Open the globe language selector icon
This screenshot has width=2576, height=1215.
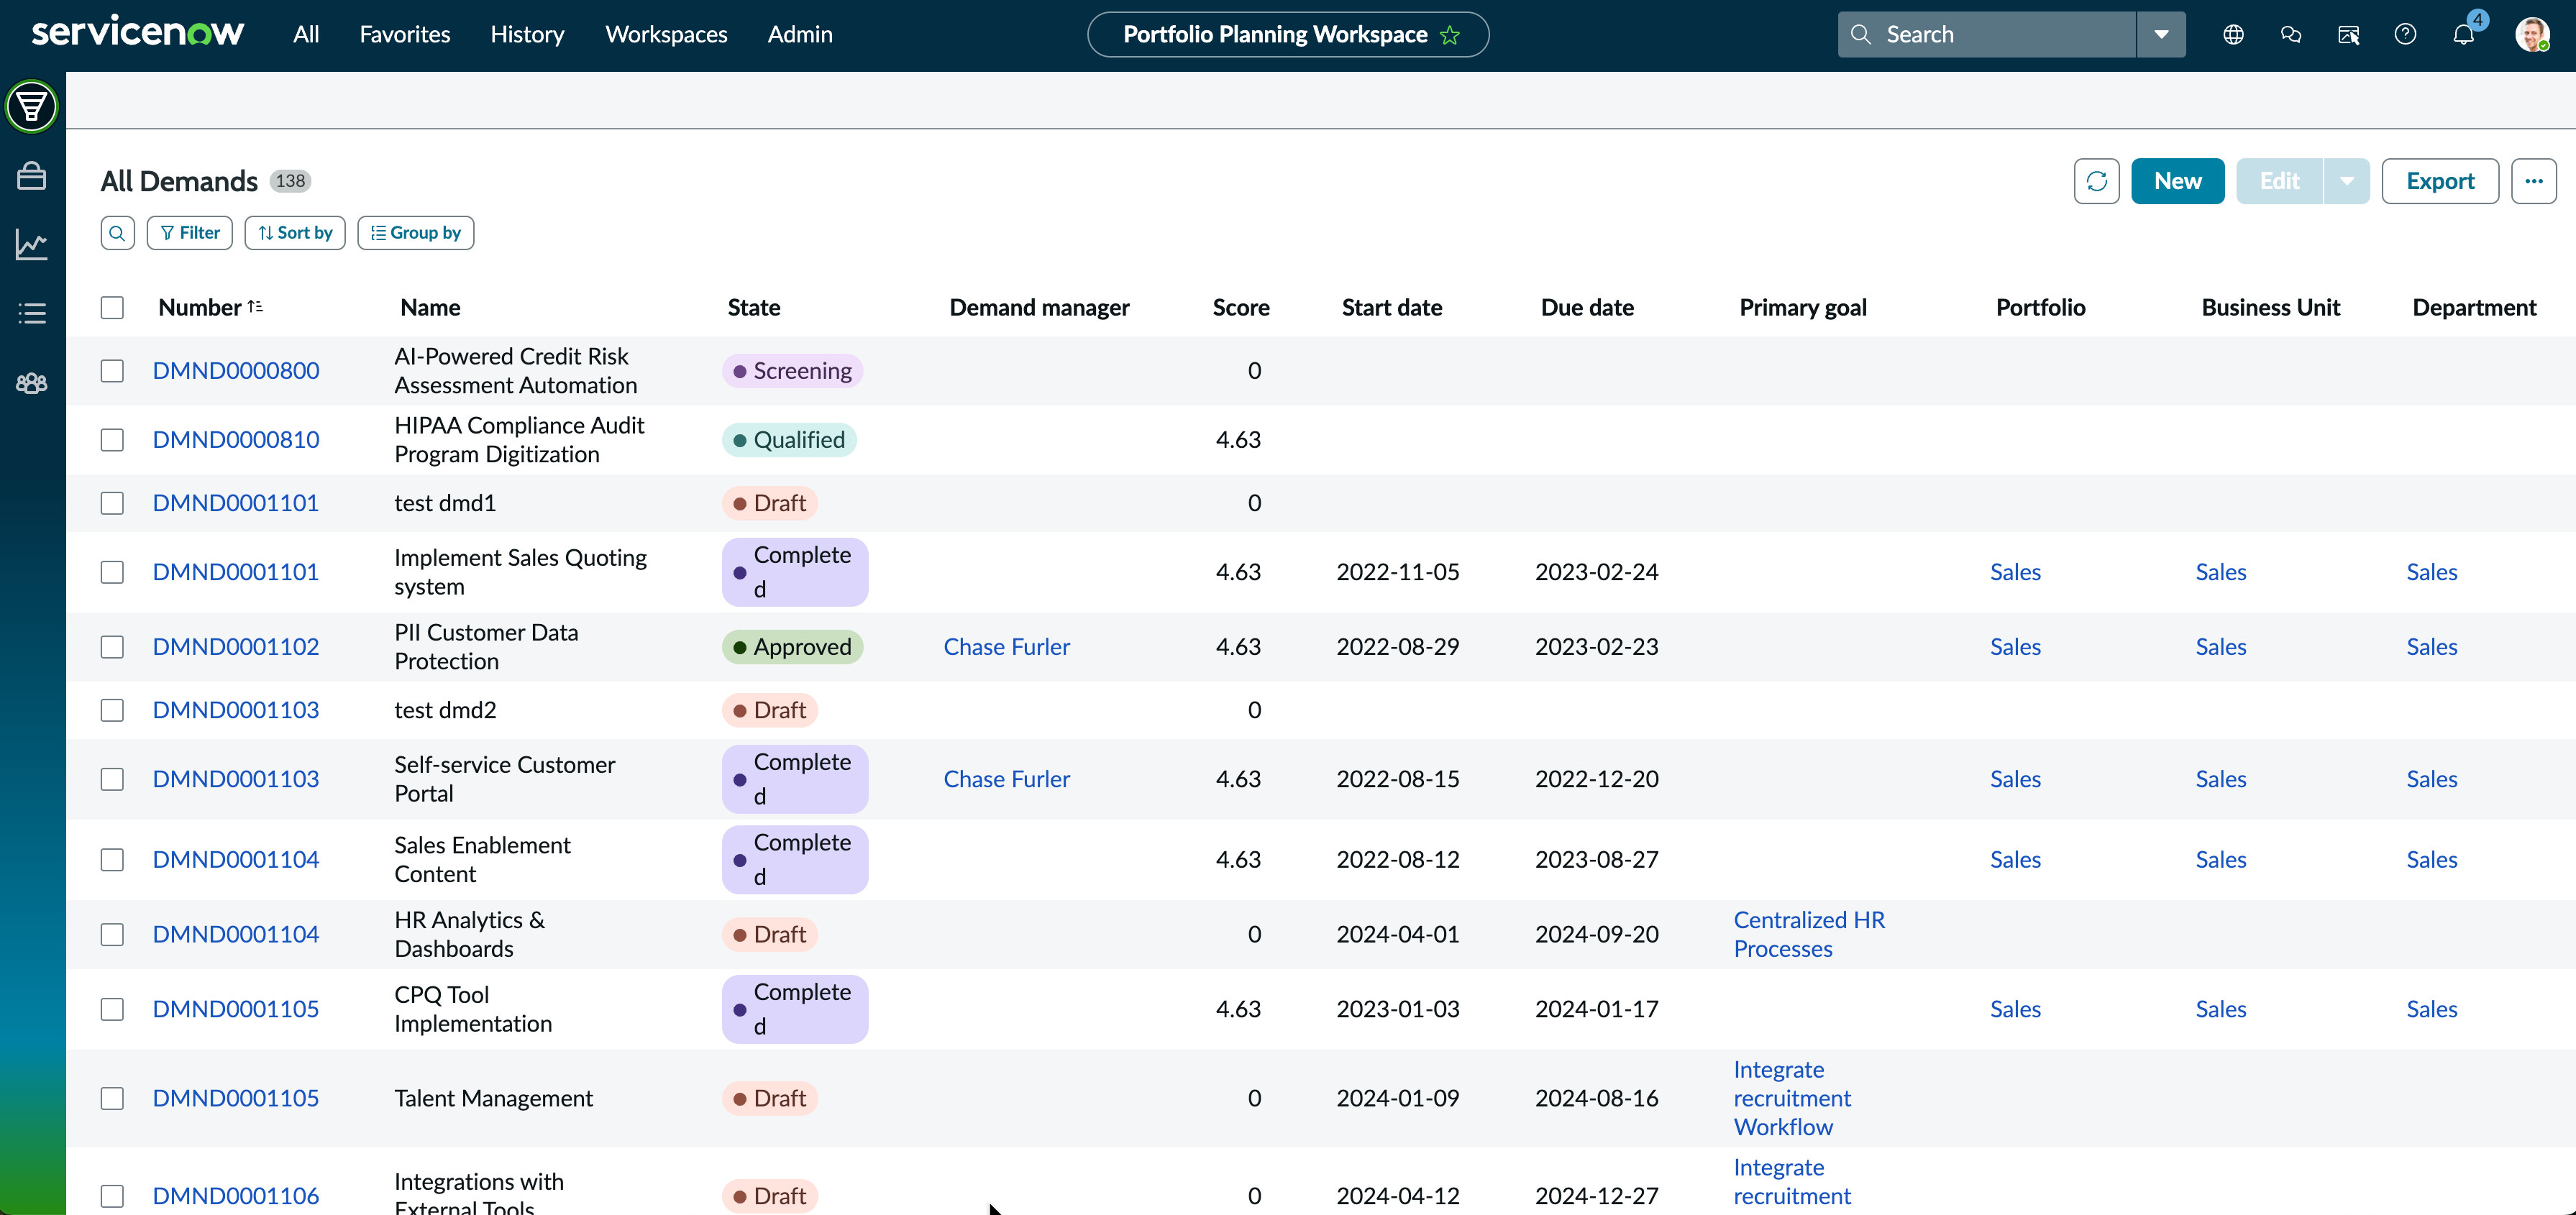[x=2233, y=35]
